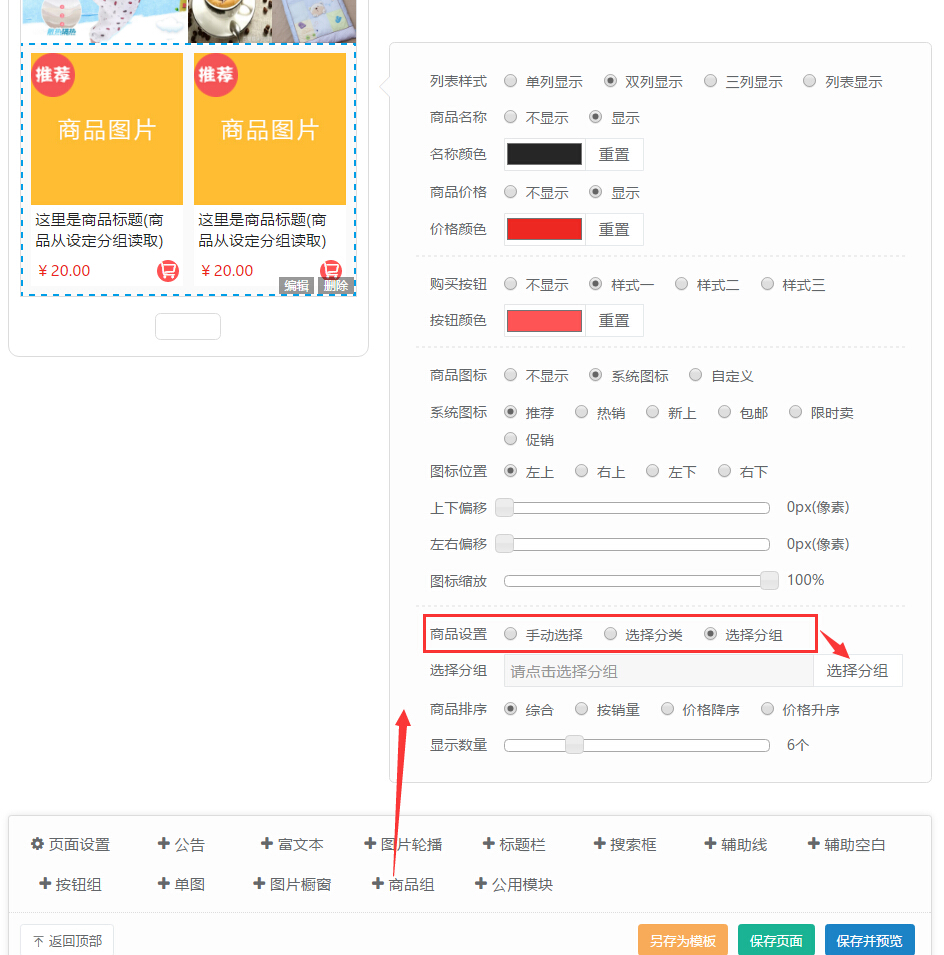This screenshot has height=955, width=944.
Task: Select 手动选择 under 商品设置
Action: coord(511,634)
